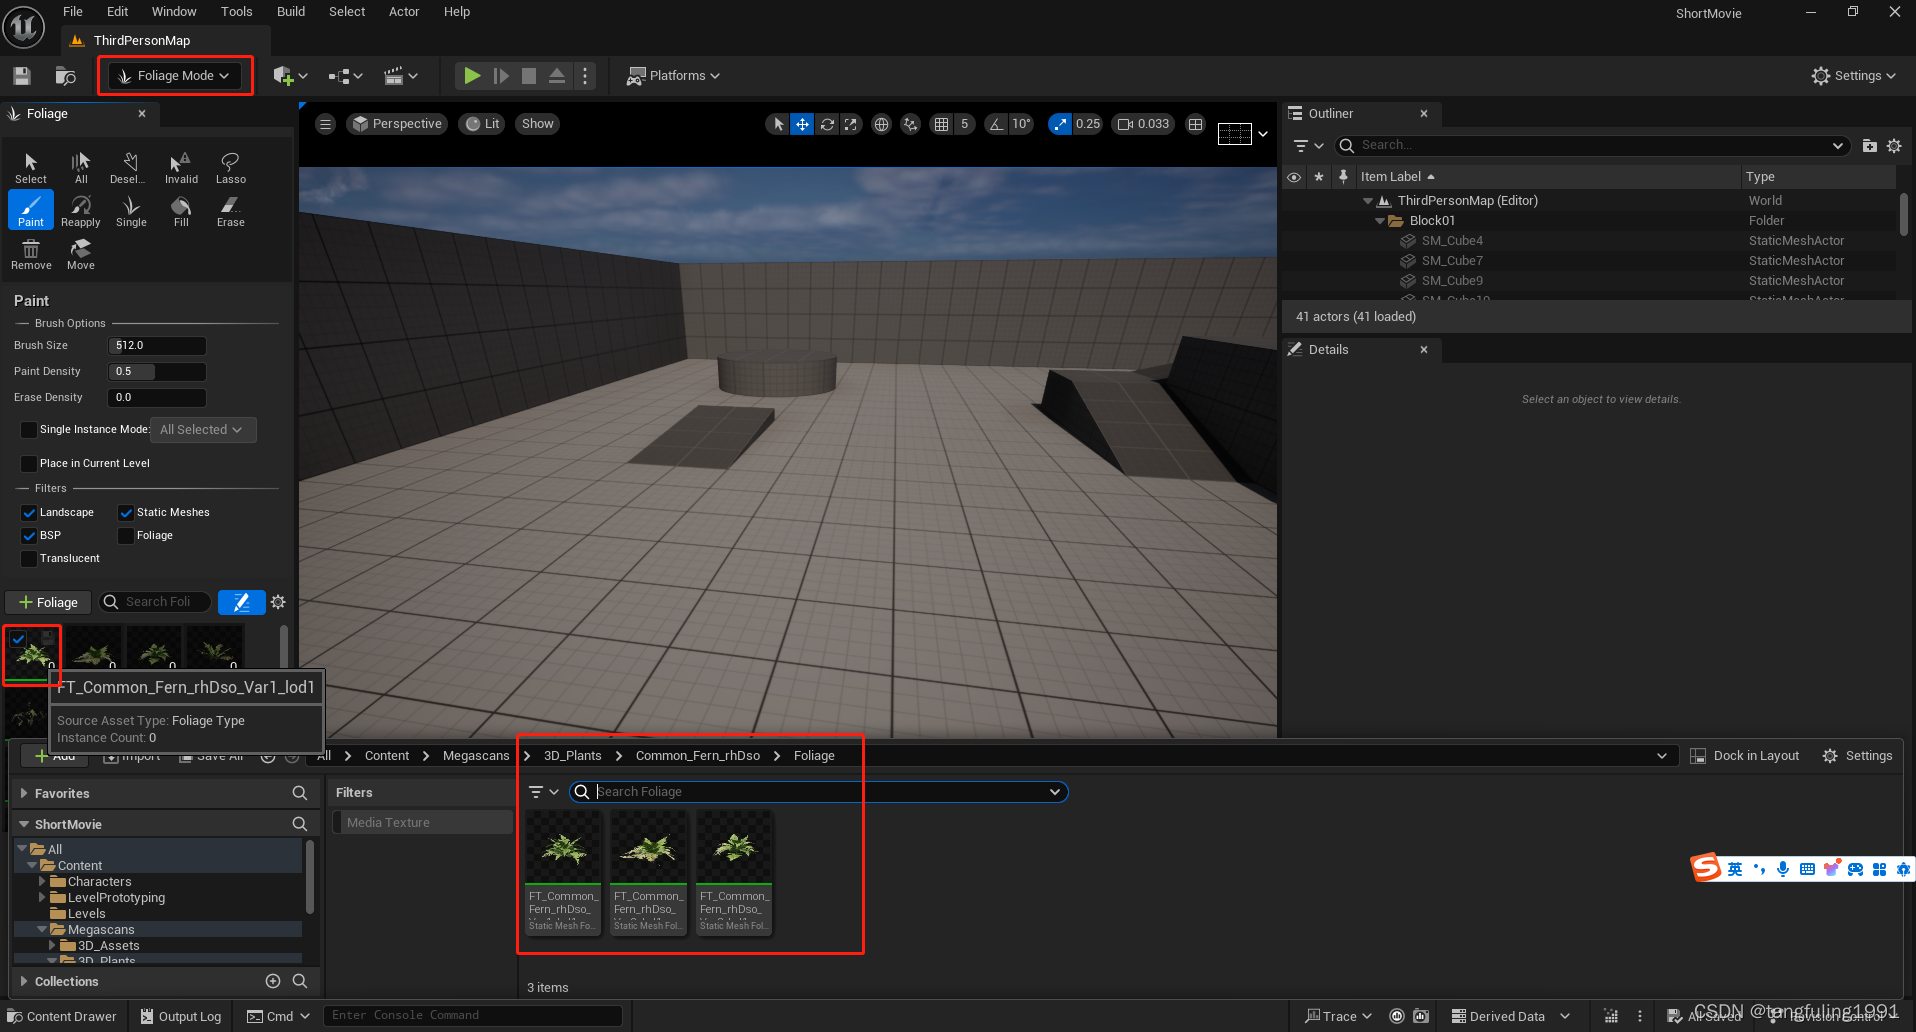Enable the translate gizmo in viewport
1916x1032 pixels.
pos(802,124)
